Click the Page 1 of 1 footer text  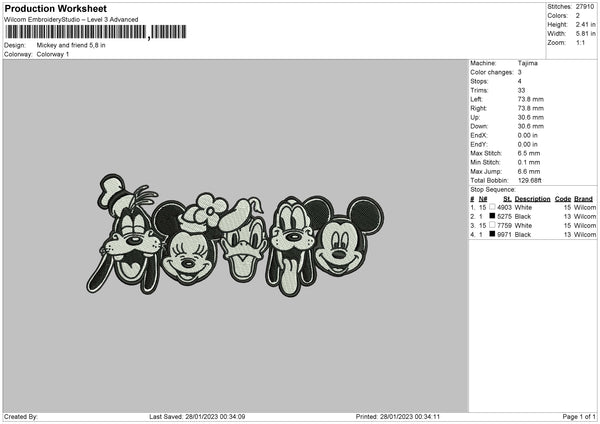click(x=579, y=416)
